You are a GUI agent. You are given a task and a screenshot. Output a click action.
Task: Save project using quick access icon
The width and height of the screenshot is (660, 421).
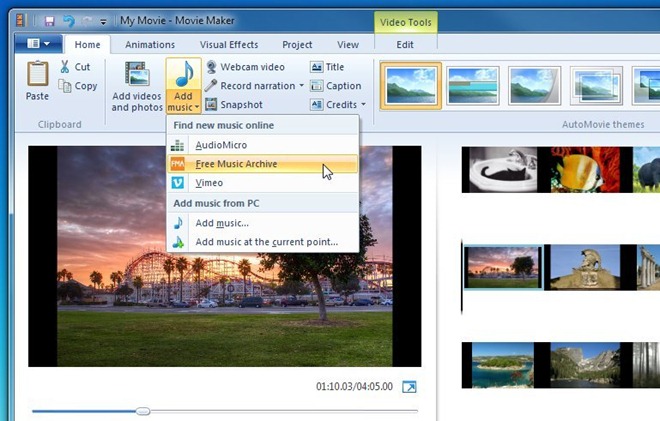click(49, 21)
